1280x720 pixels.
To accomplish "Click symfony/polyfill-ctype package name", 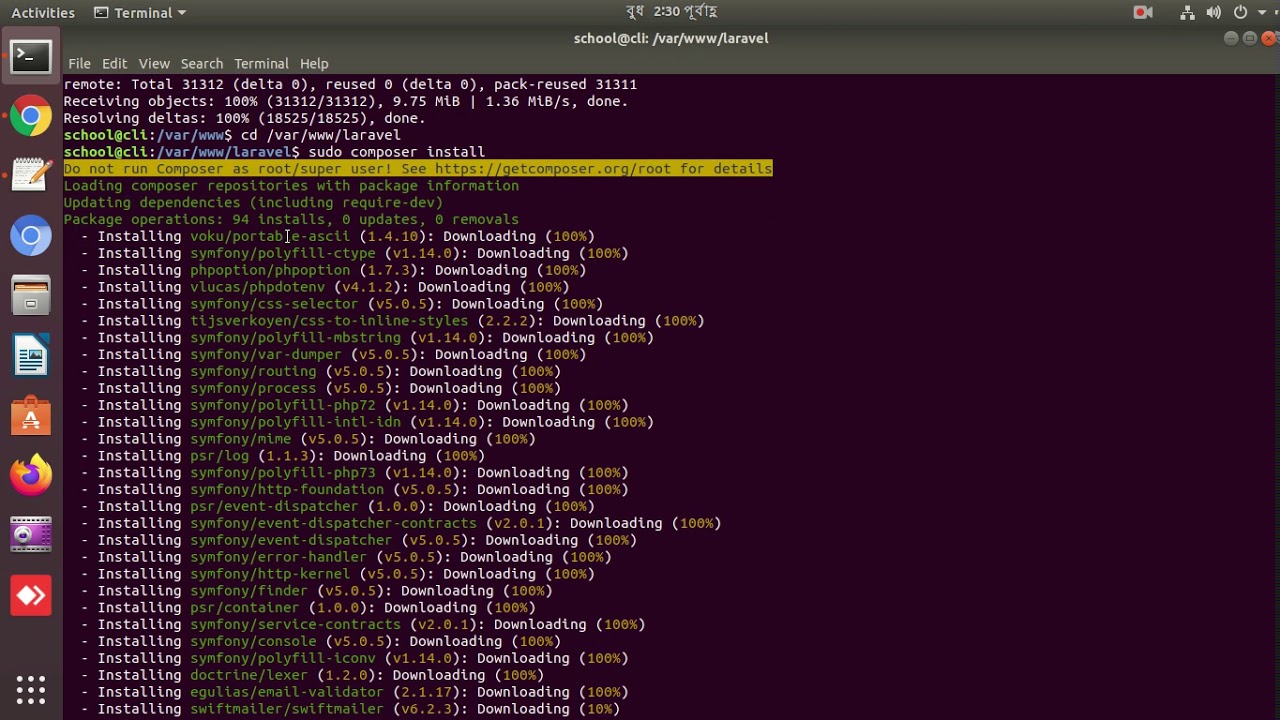I will [283, 253].
